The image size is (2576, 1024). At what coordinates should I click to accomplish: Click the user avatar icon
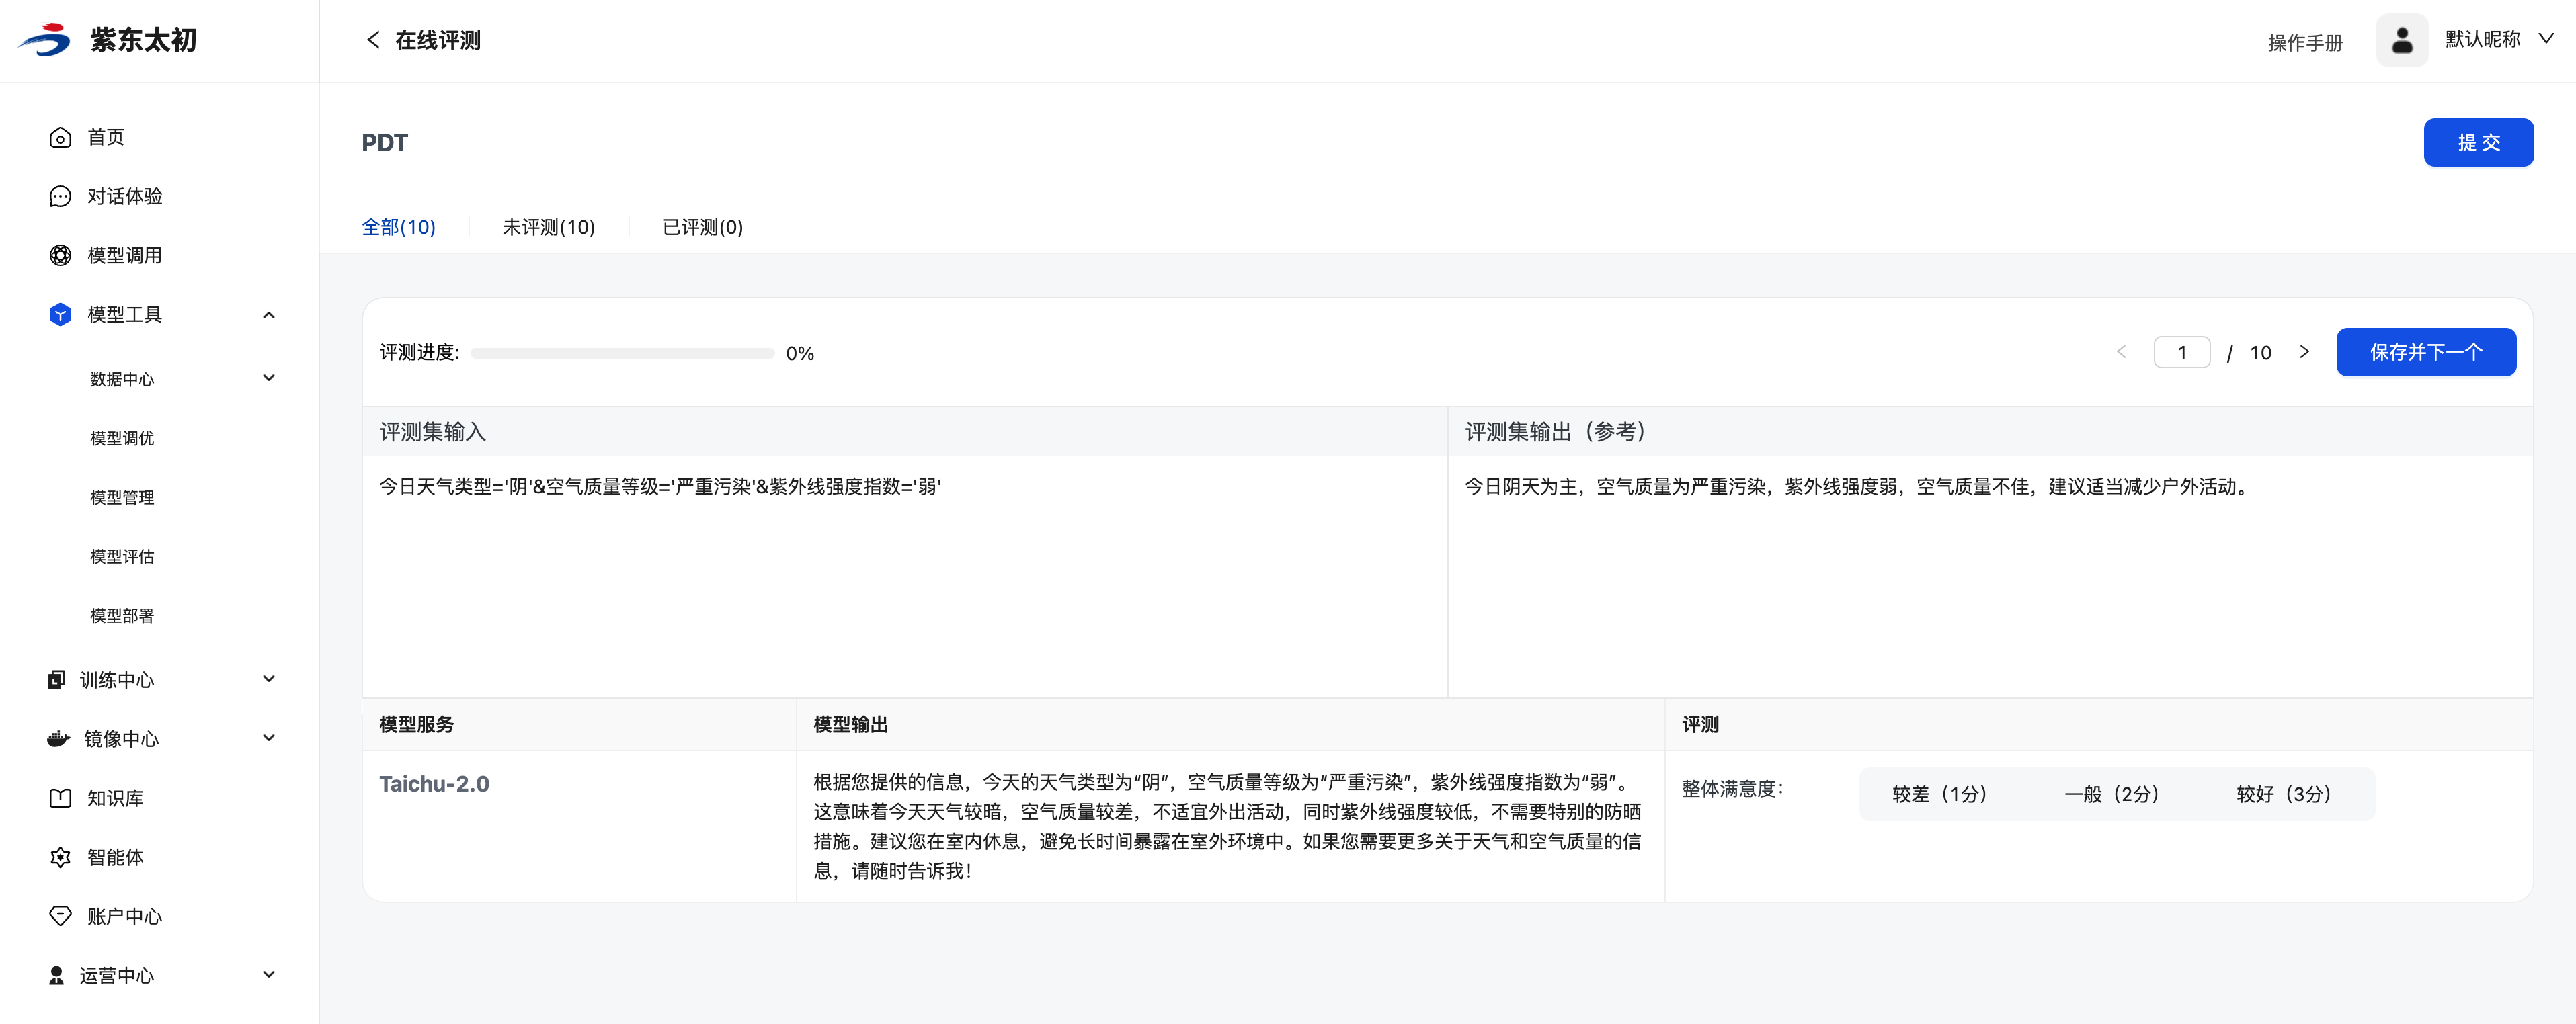(x=2401, y=41)
